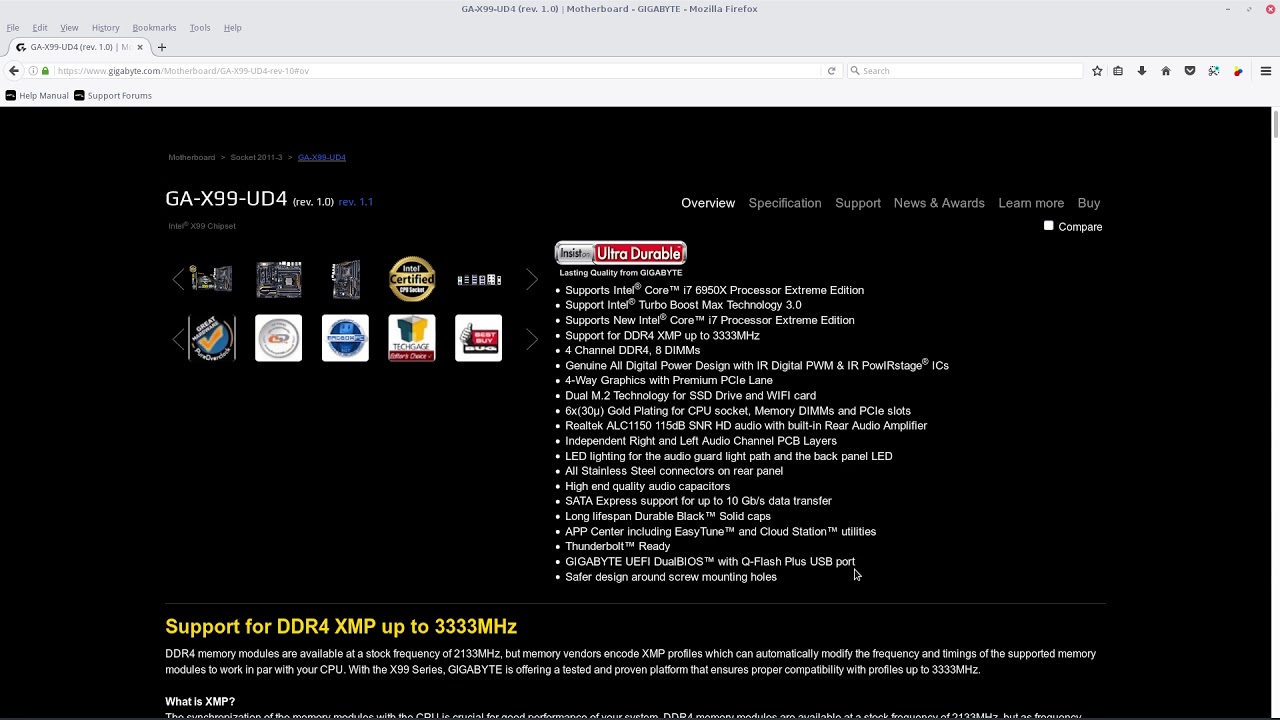
Task: Show bookmarks list icon in toolbar
Action: (1118, 71)
